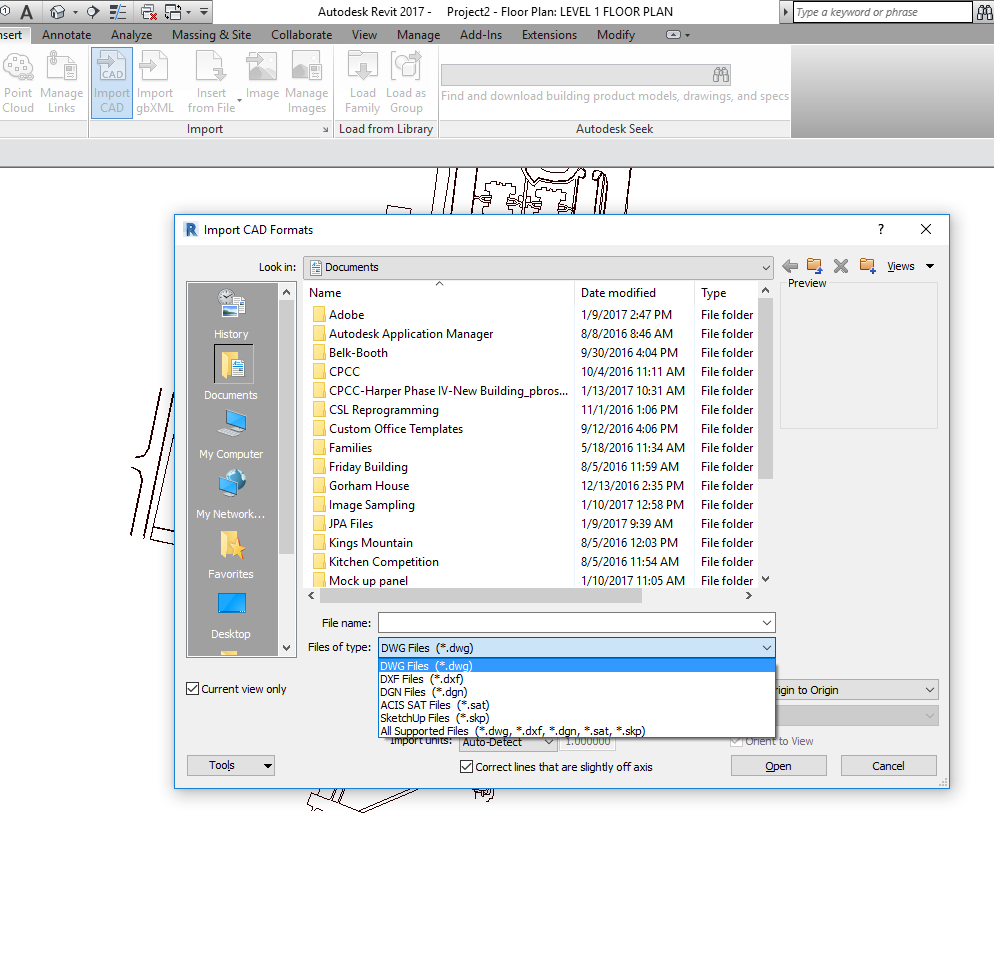
Task: Choose All Supported Files option
Action: (x=576, y=731)
